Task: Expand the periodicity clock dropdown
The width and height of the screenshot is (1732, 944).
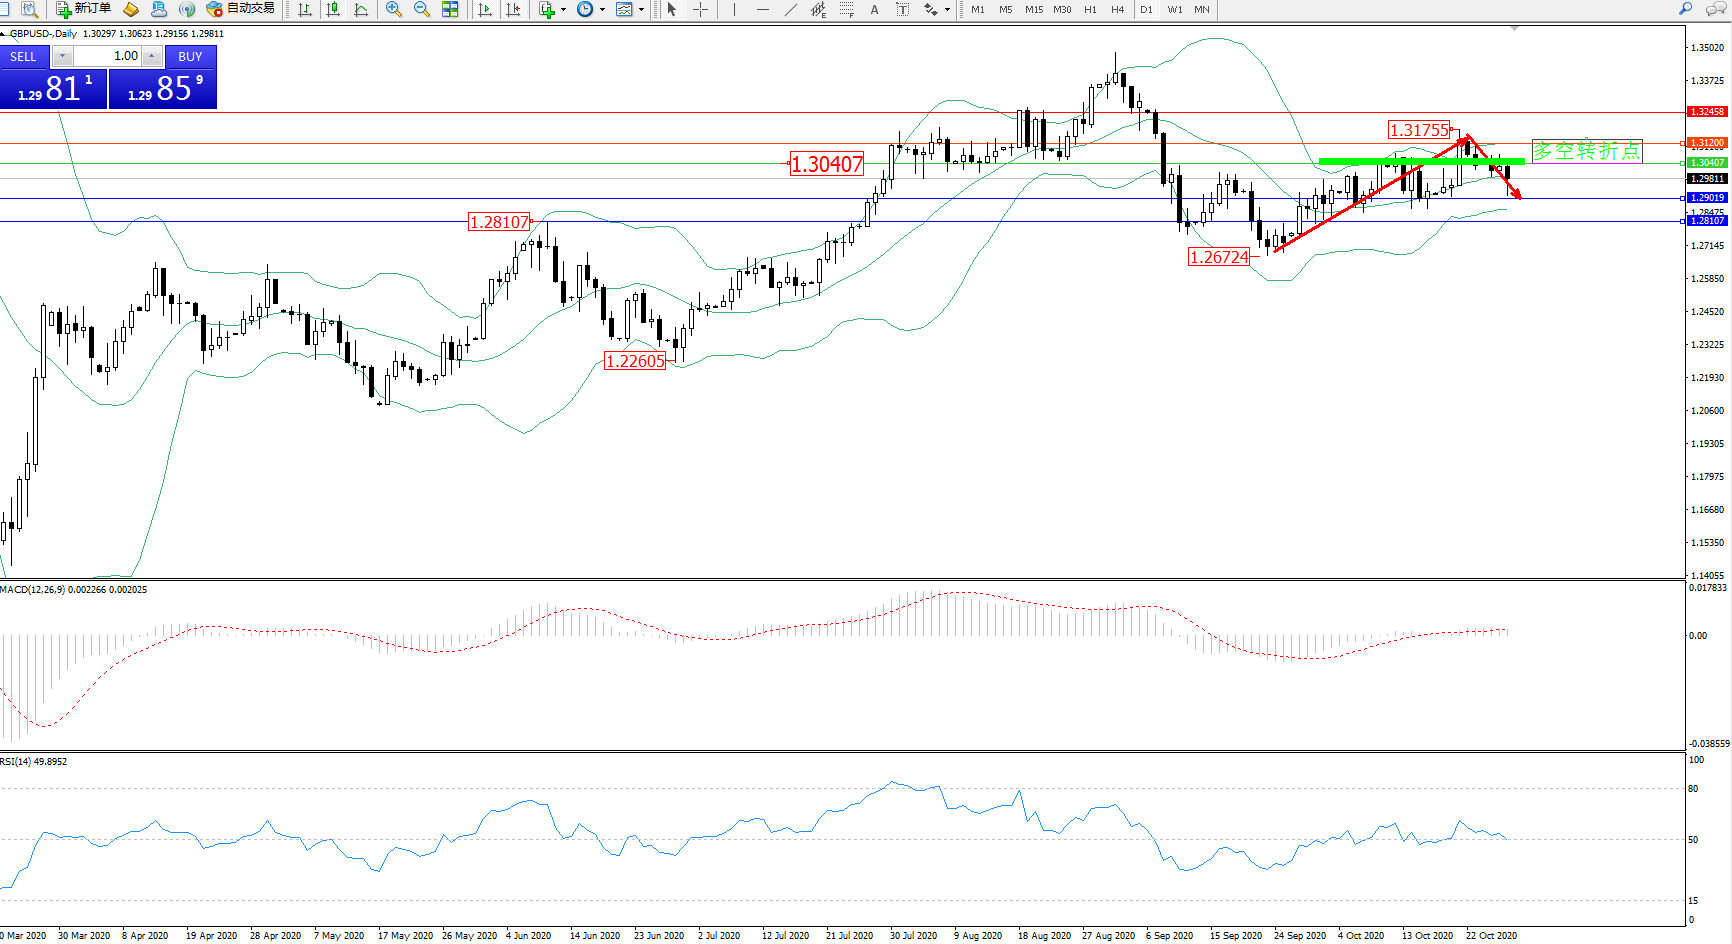Action: coord(602,10)
